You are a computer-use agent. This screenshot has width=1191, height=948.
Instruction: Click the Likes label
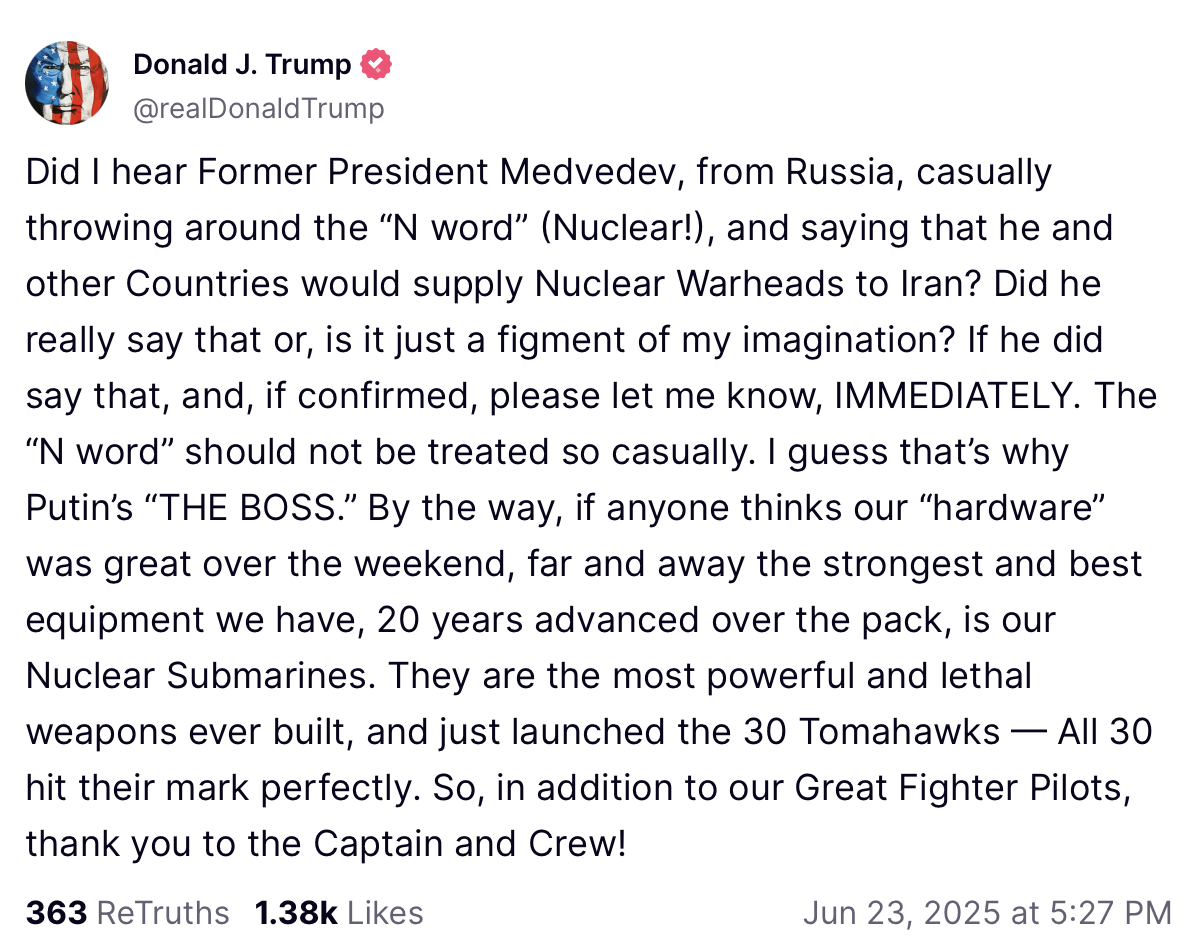click(x=385, y=912)
